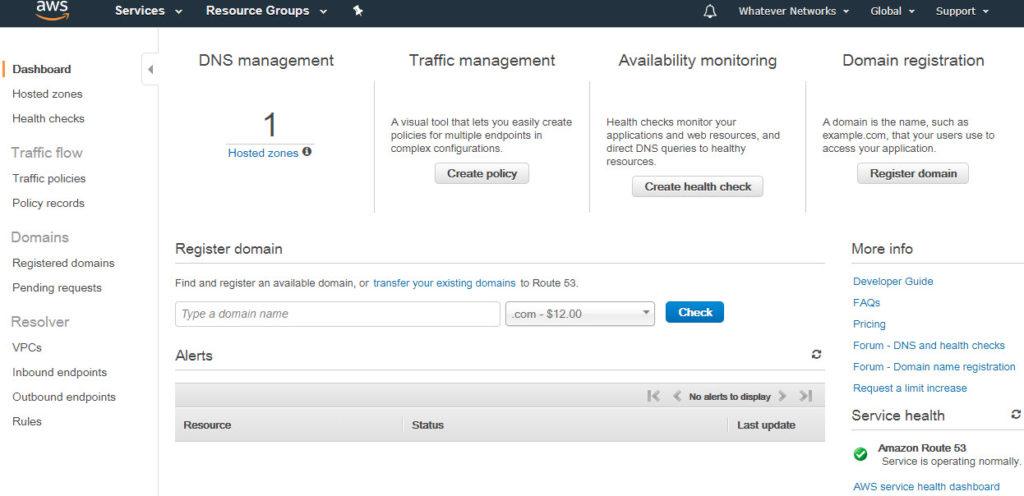The height and width of the screenshot is (496, 1024).
Task: Click the blue Check button
Action: 695,313
